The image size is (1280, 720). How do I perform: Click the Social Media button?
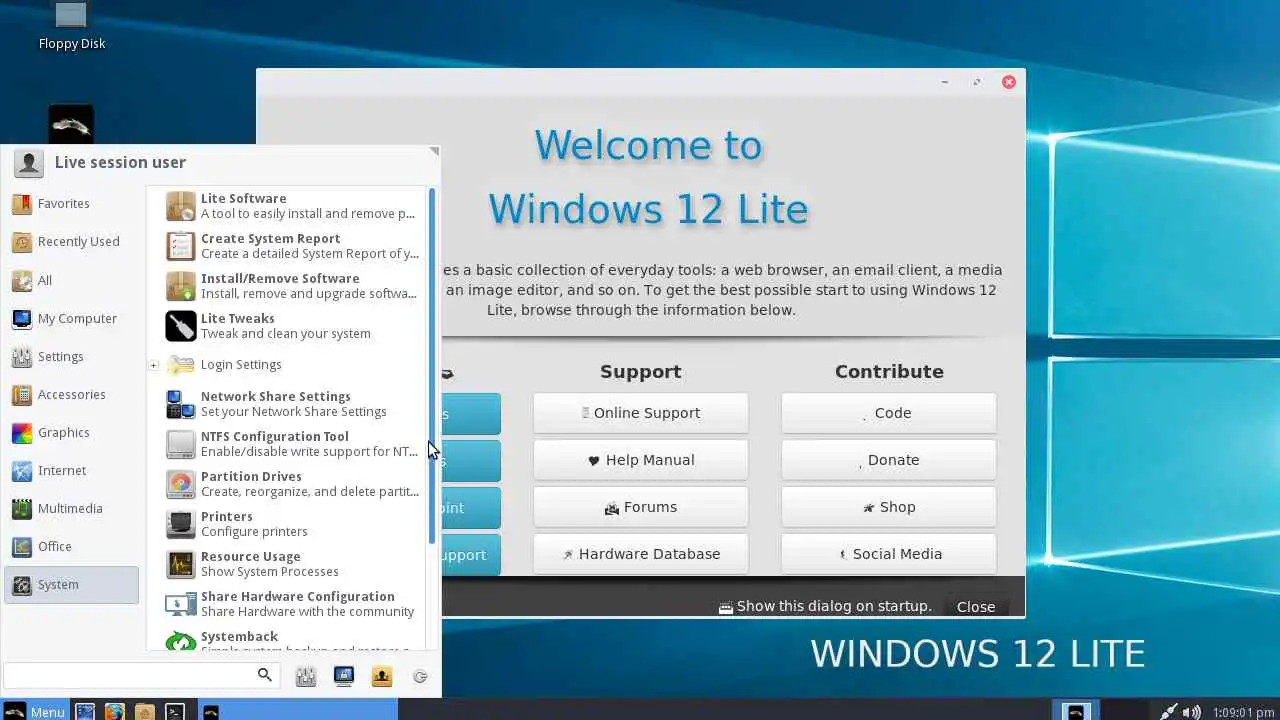(889, 554)
